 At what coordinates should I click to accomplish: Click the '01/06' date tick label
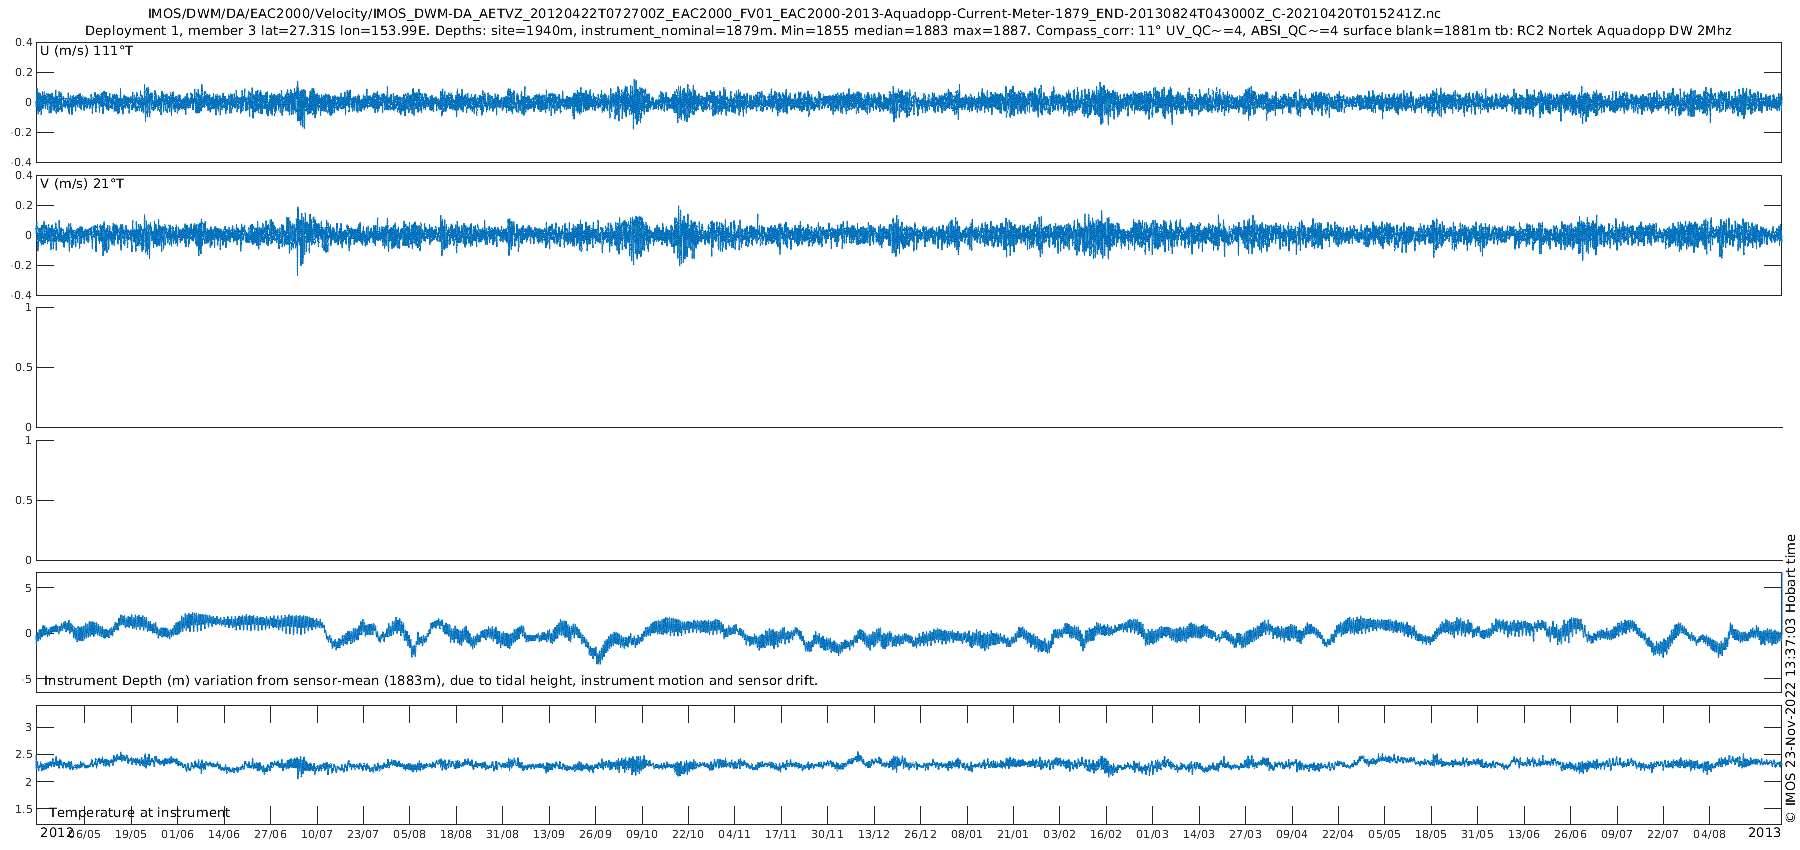(178, 834)
